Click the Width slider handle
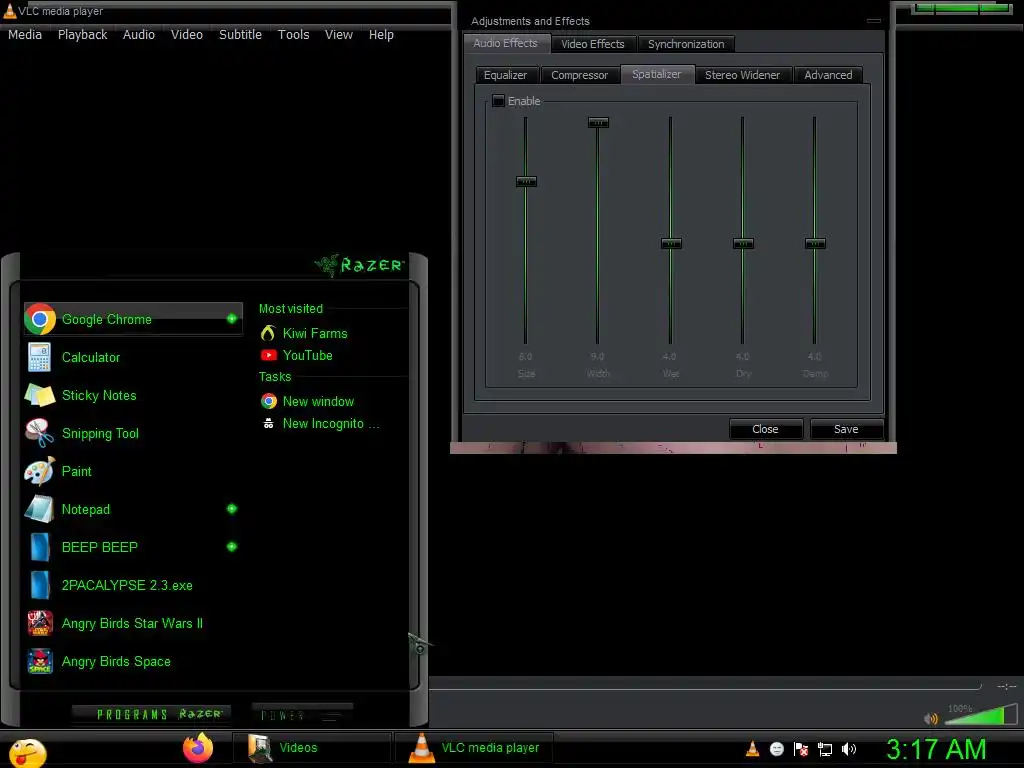 coord(598,122)
